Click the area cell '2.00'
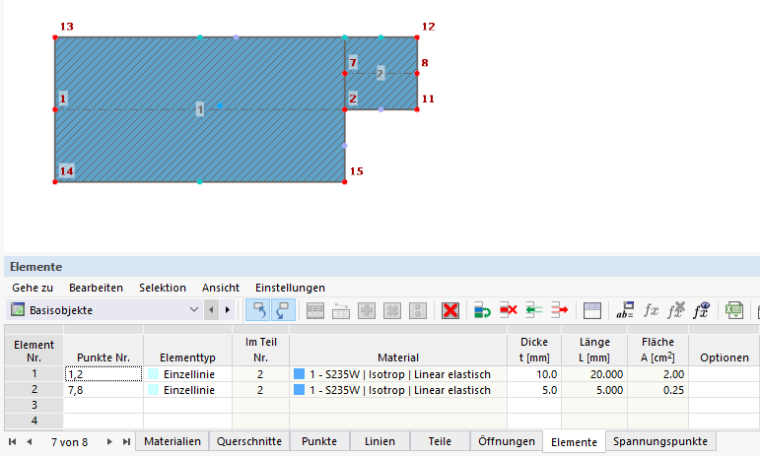The image size is (760, 456). [658, 374]
